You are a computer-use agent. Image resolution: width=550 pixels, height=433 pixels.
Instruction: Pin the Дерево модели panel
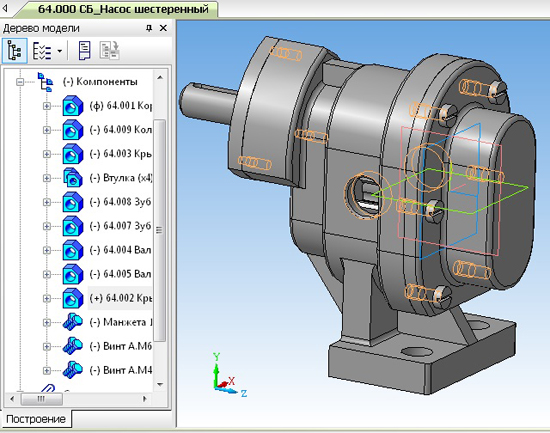[x=149, y=28]
